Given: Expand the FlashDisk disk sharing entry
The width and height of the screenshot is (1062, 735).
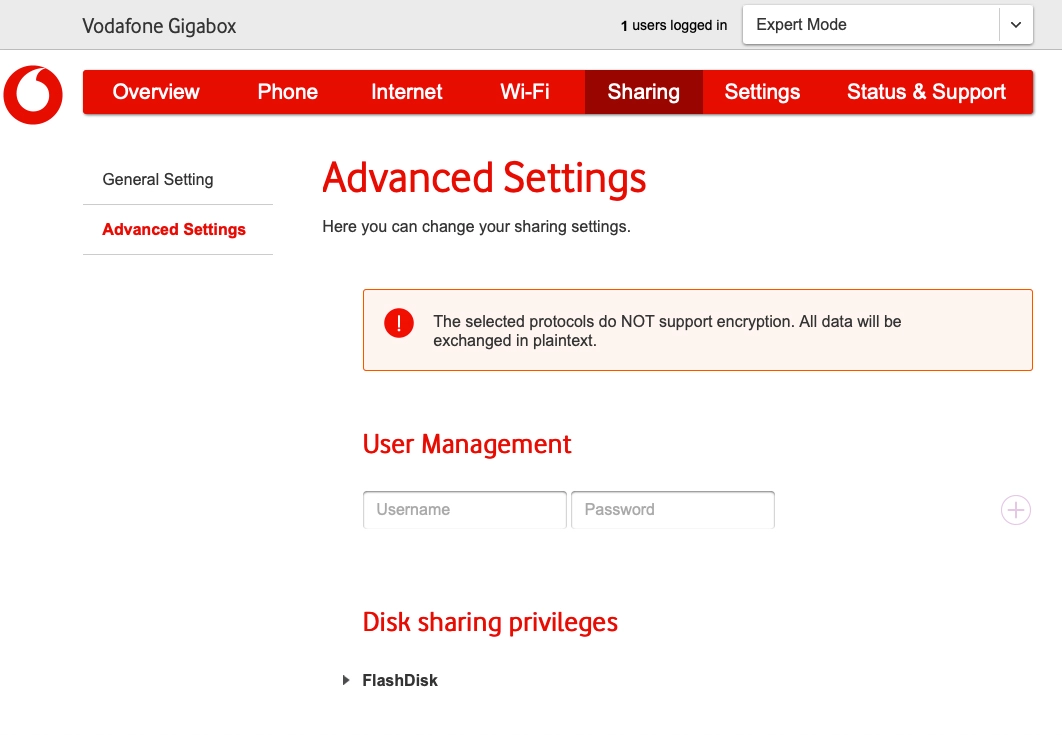Looking at the screenshot, I should pyautogui.click(x=345, y=680).
